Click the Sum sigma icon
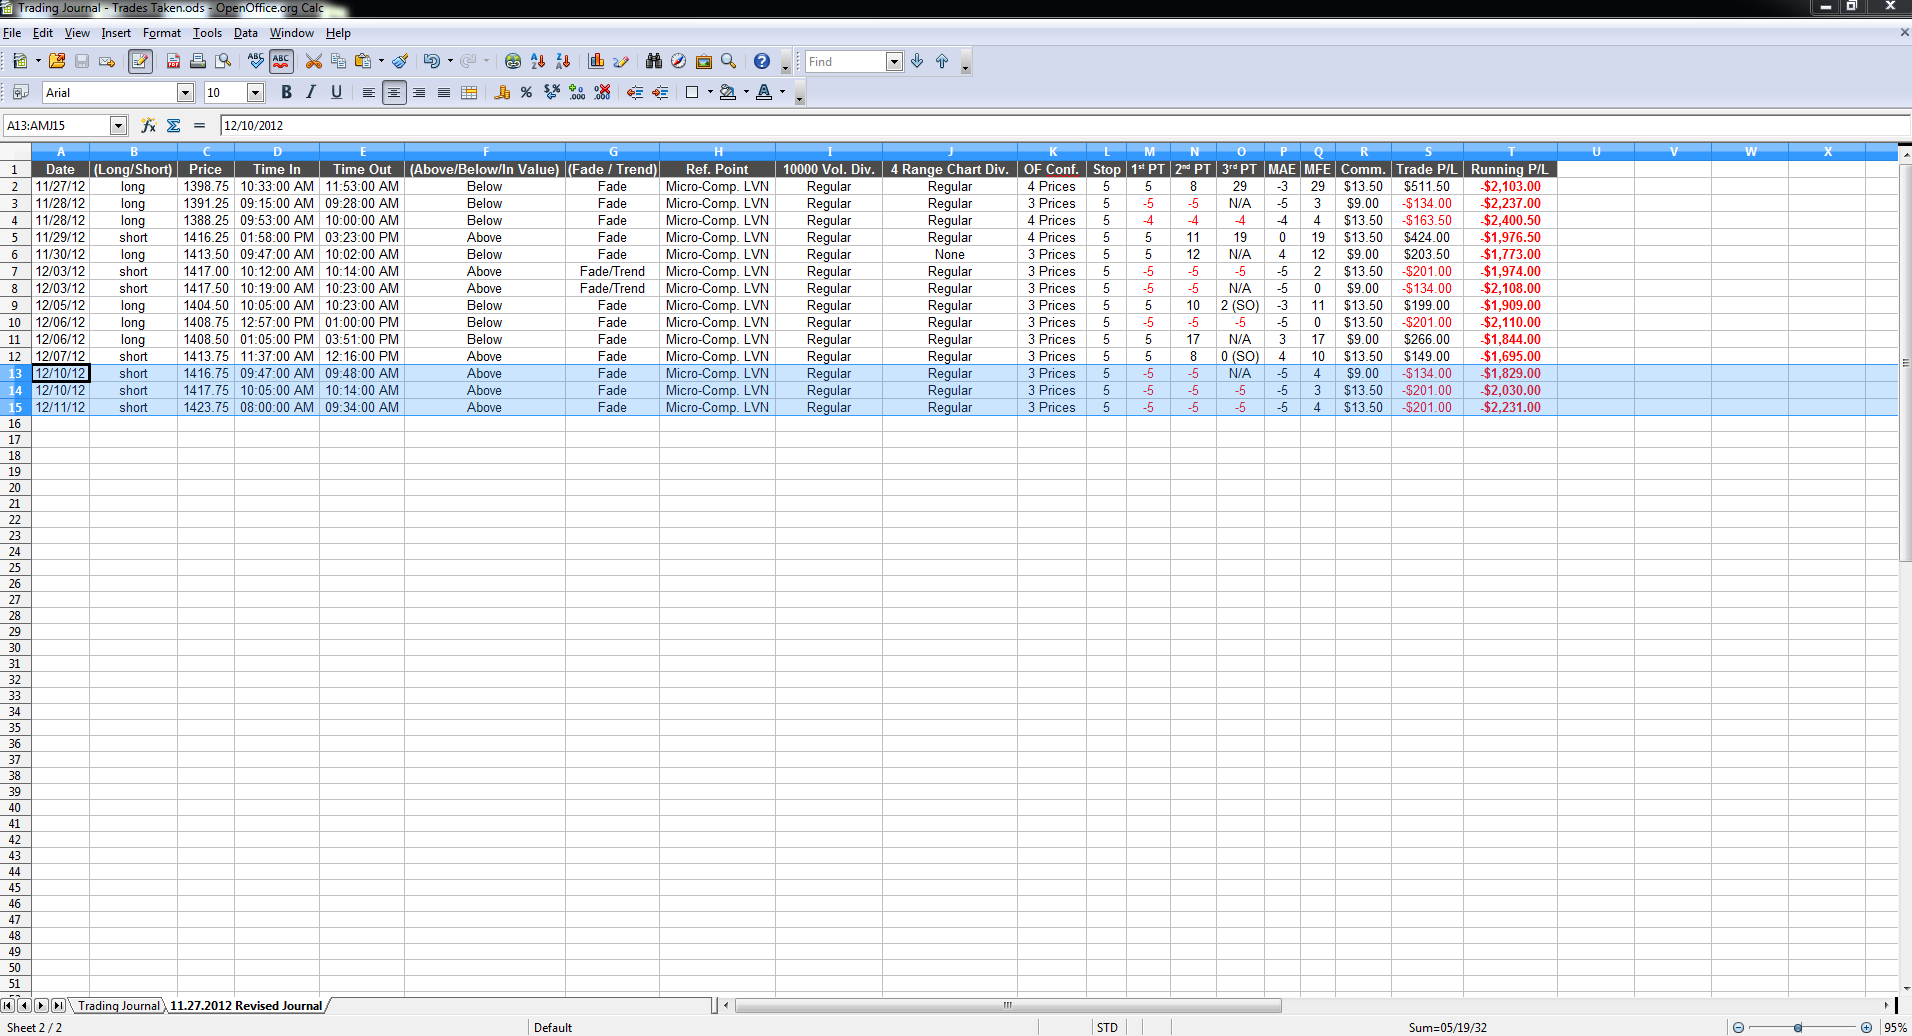The width and height of the screenshot is (1912, 1036). (x=174, y=125)
